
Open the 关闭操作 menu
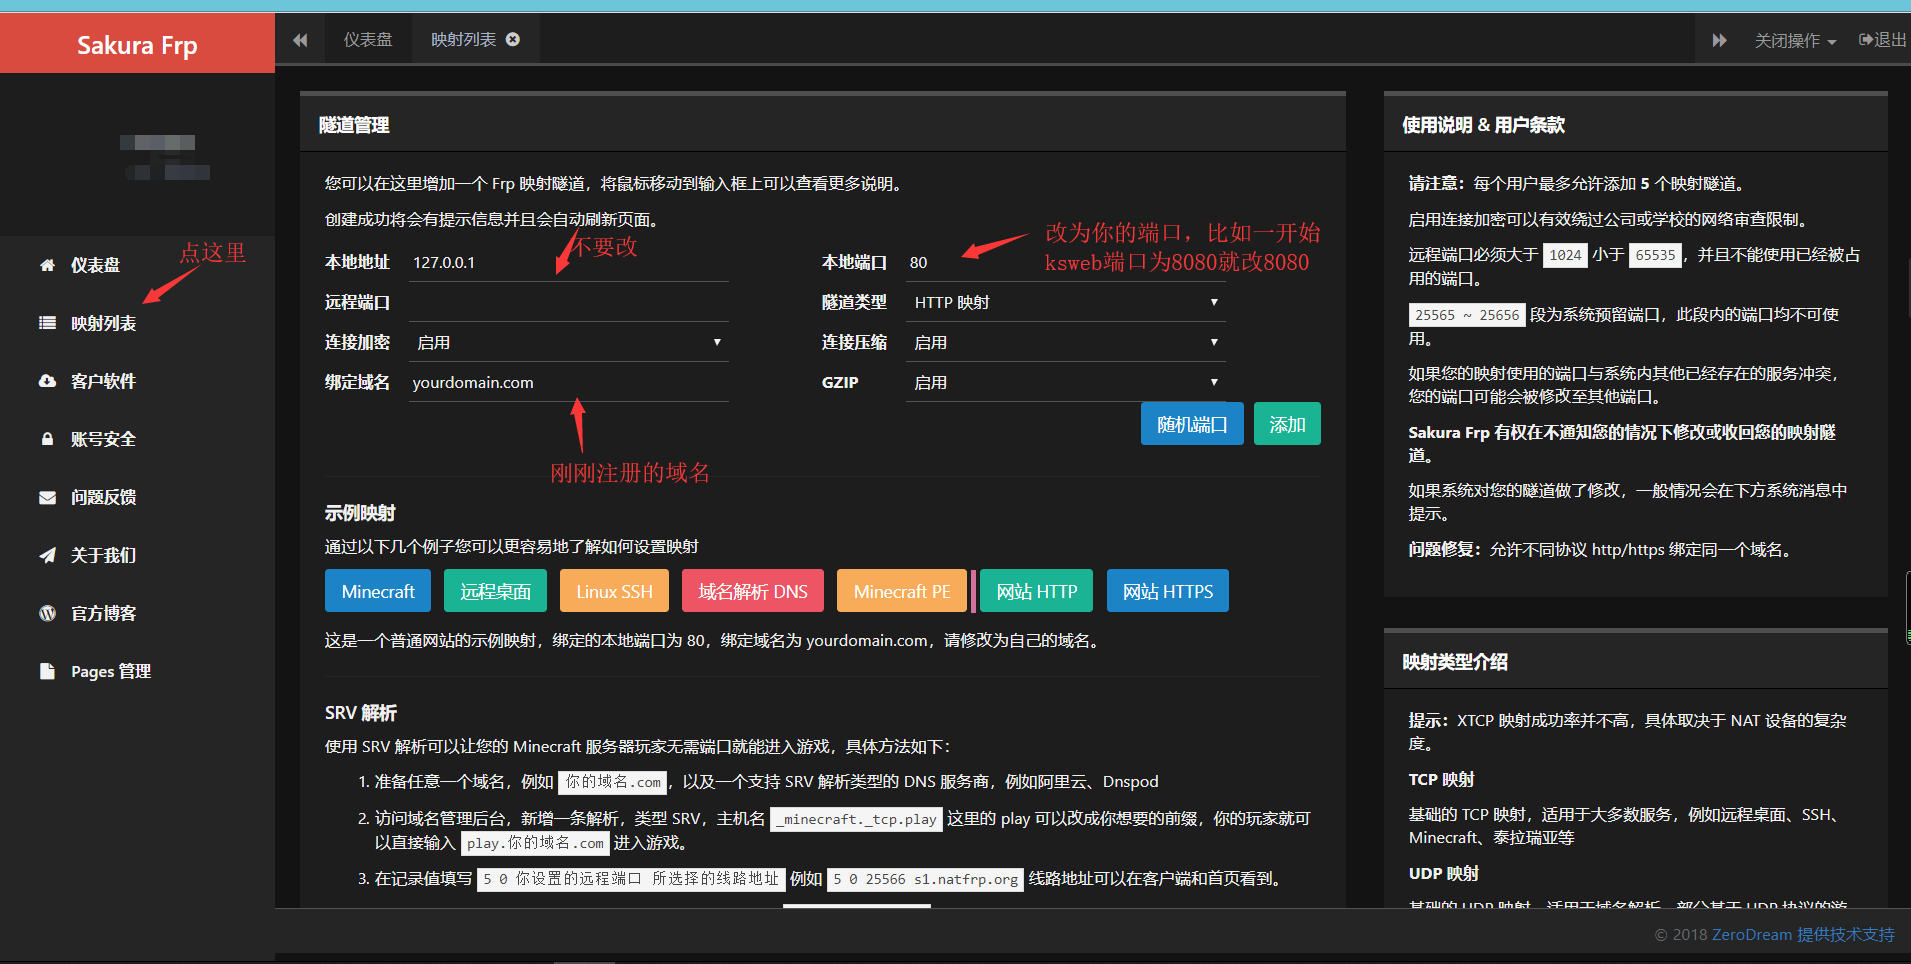[1794, 41]
